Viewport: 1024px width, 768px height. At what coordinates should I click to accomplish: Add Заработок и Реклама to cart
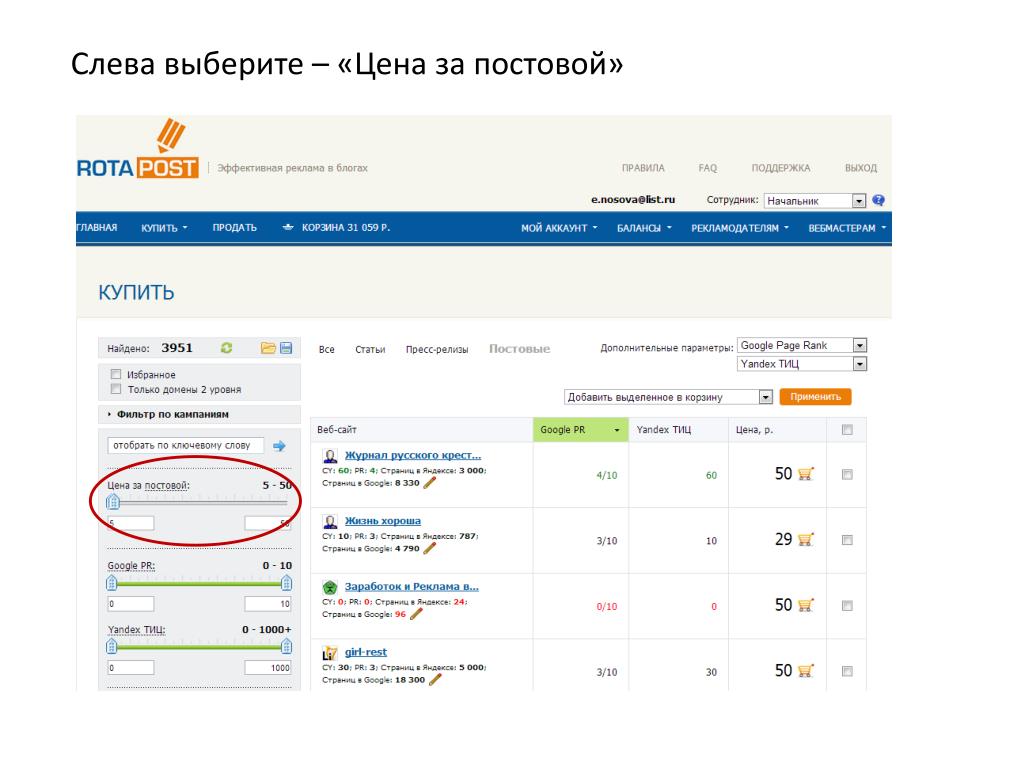point(806,605)
